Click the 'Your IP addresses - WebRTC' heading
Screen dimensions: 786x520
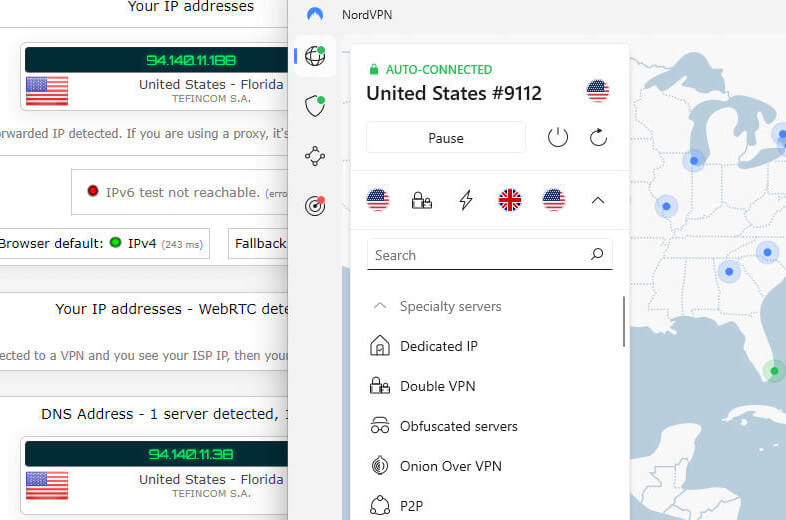(x=171, y=309)
